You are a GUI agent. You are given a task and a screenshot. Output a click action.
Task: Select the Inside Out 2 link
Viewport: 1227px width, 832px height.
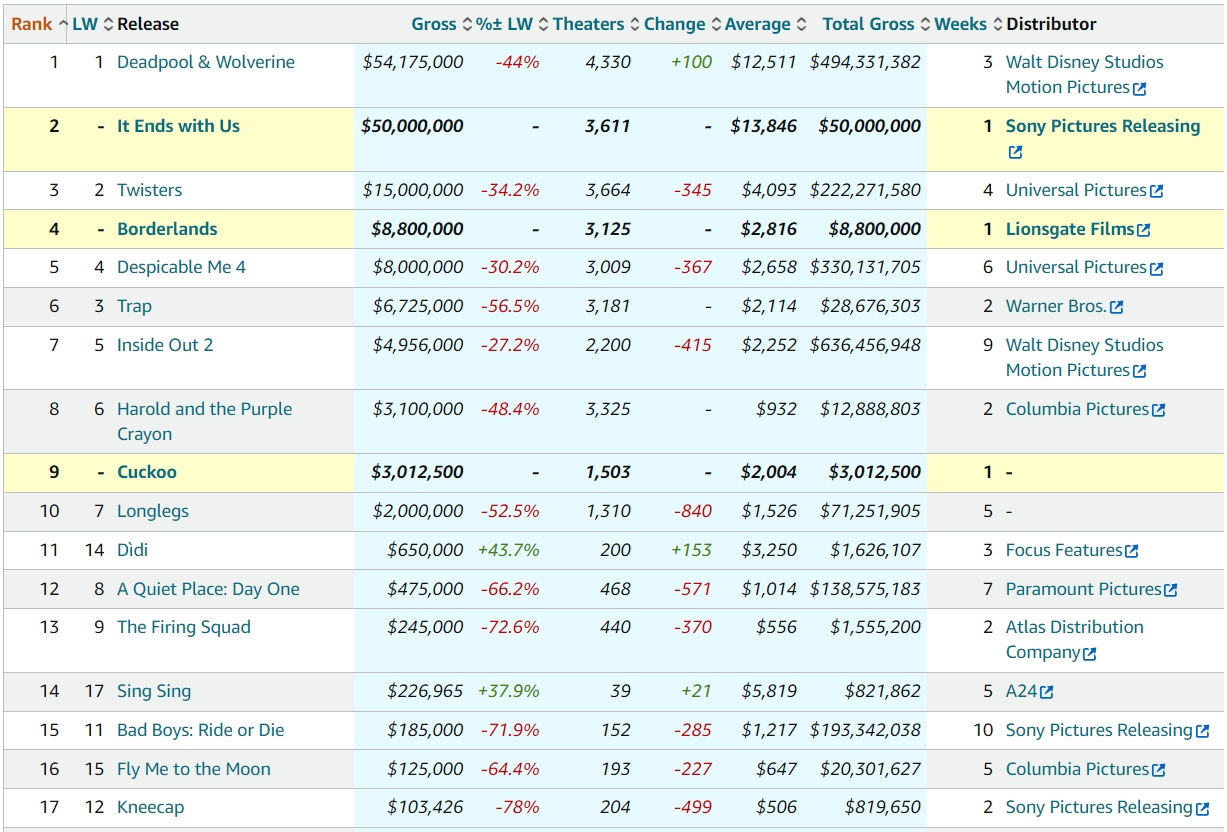coord(165,345)
